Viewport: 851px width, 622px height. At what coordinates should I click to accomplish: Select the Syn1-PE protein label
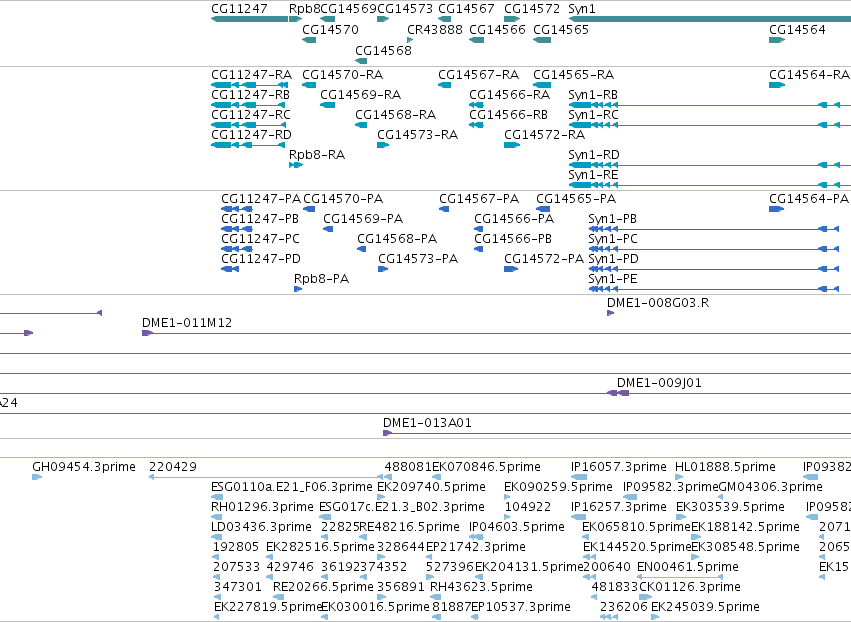click(613, 279)
